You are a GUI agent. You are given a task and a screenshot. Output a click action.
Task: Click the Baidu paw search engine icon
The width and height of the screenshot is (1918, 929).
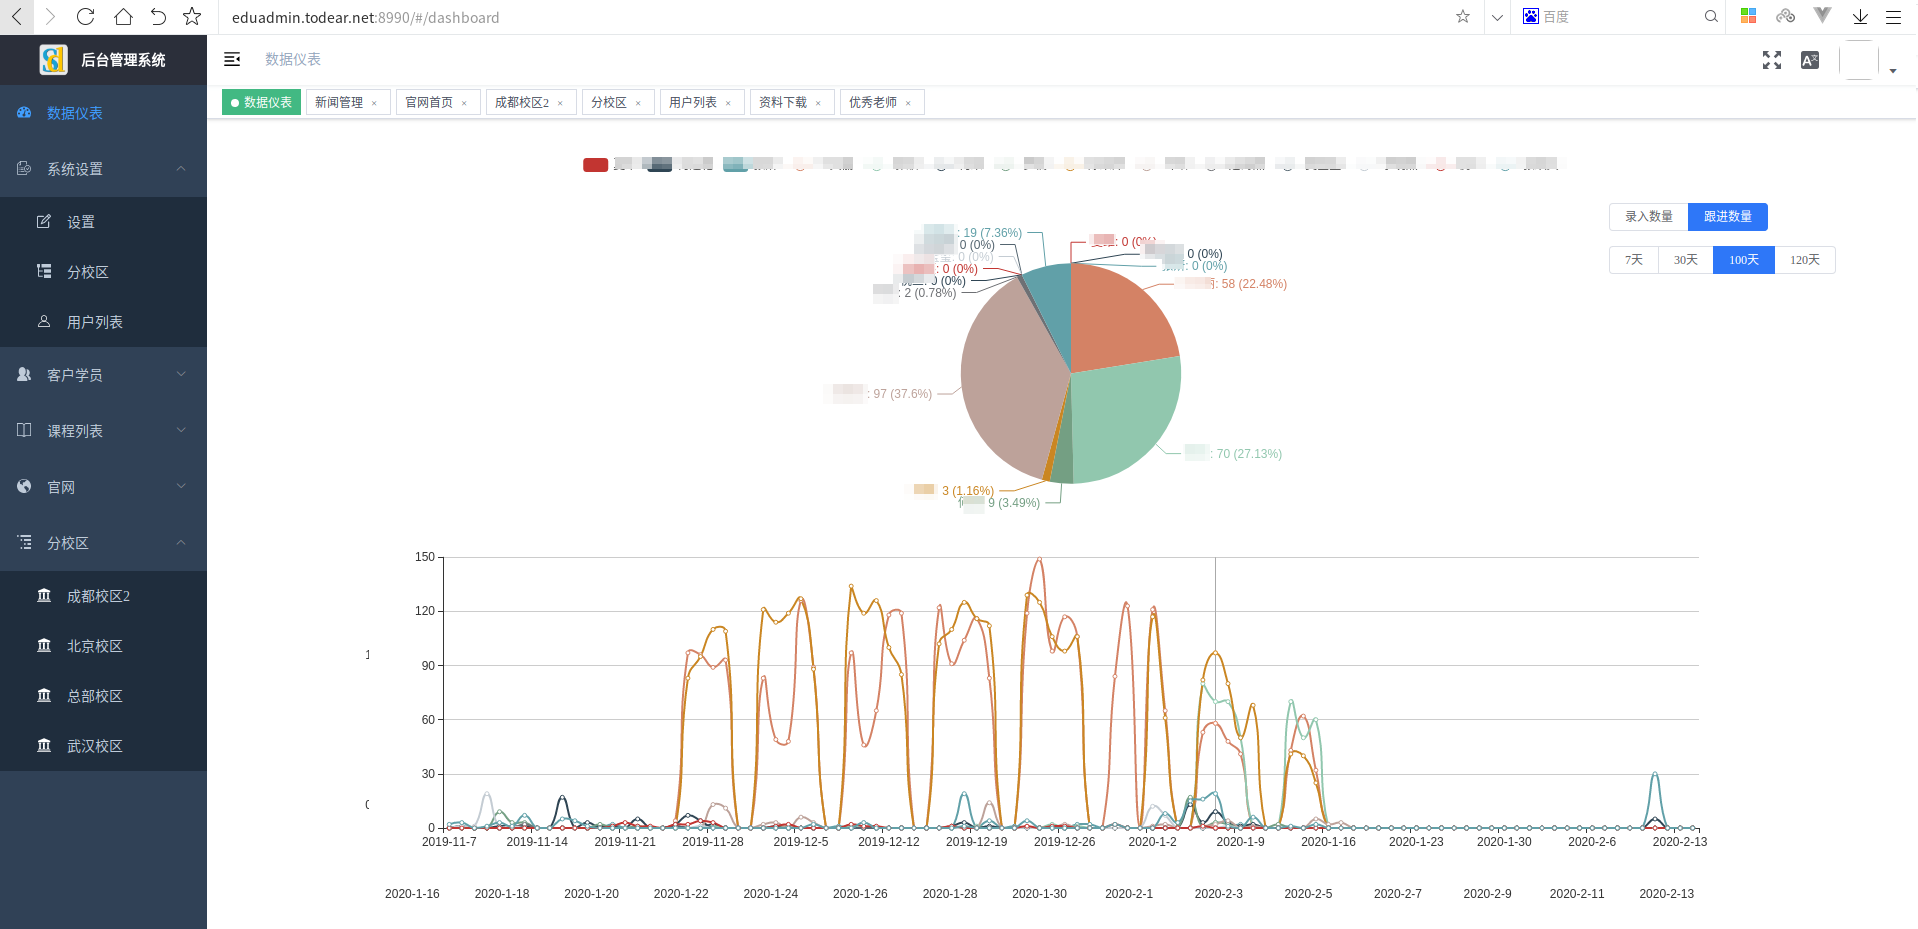(x=1531, y=16)
